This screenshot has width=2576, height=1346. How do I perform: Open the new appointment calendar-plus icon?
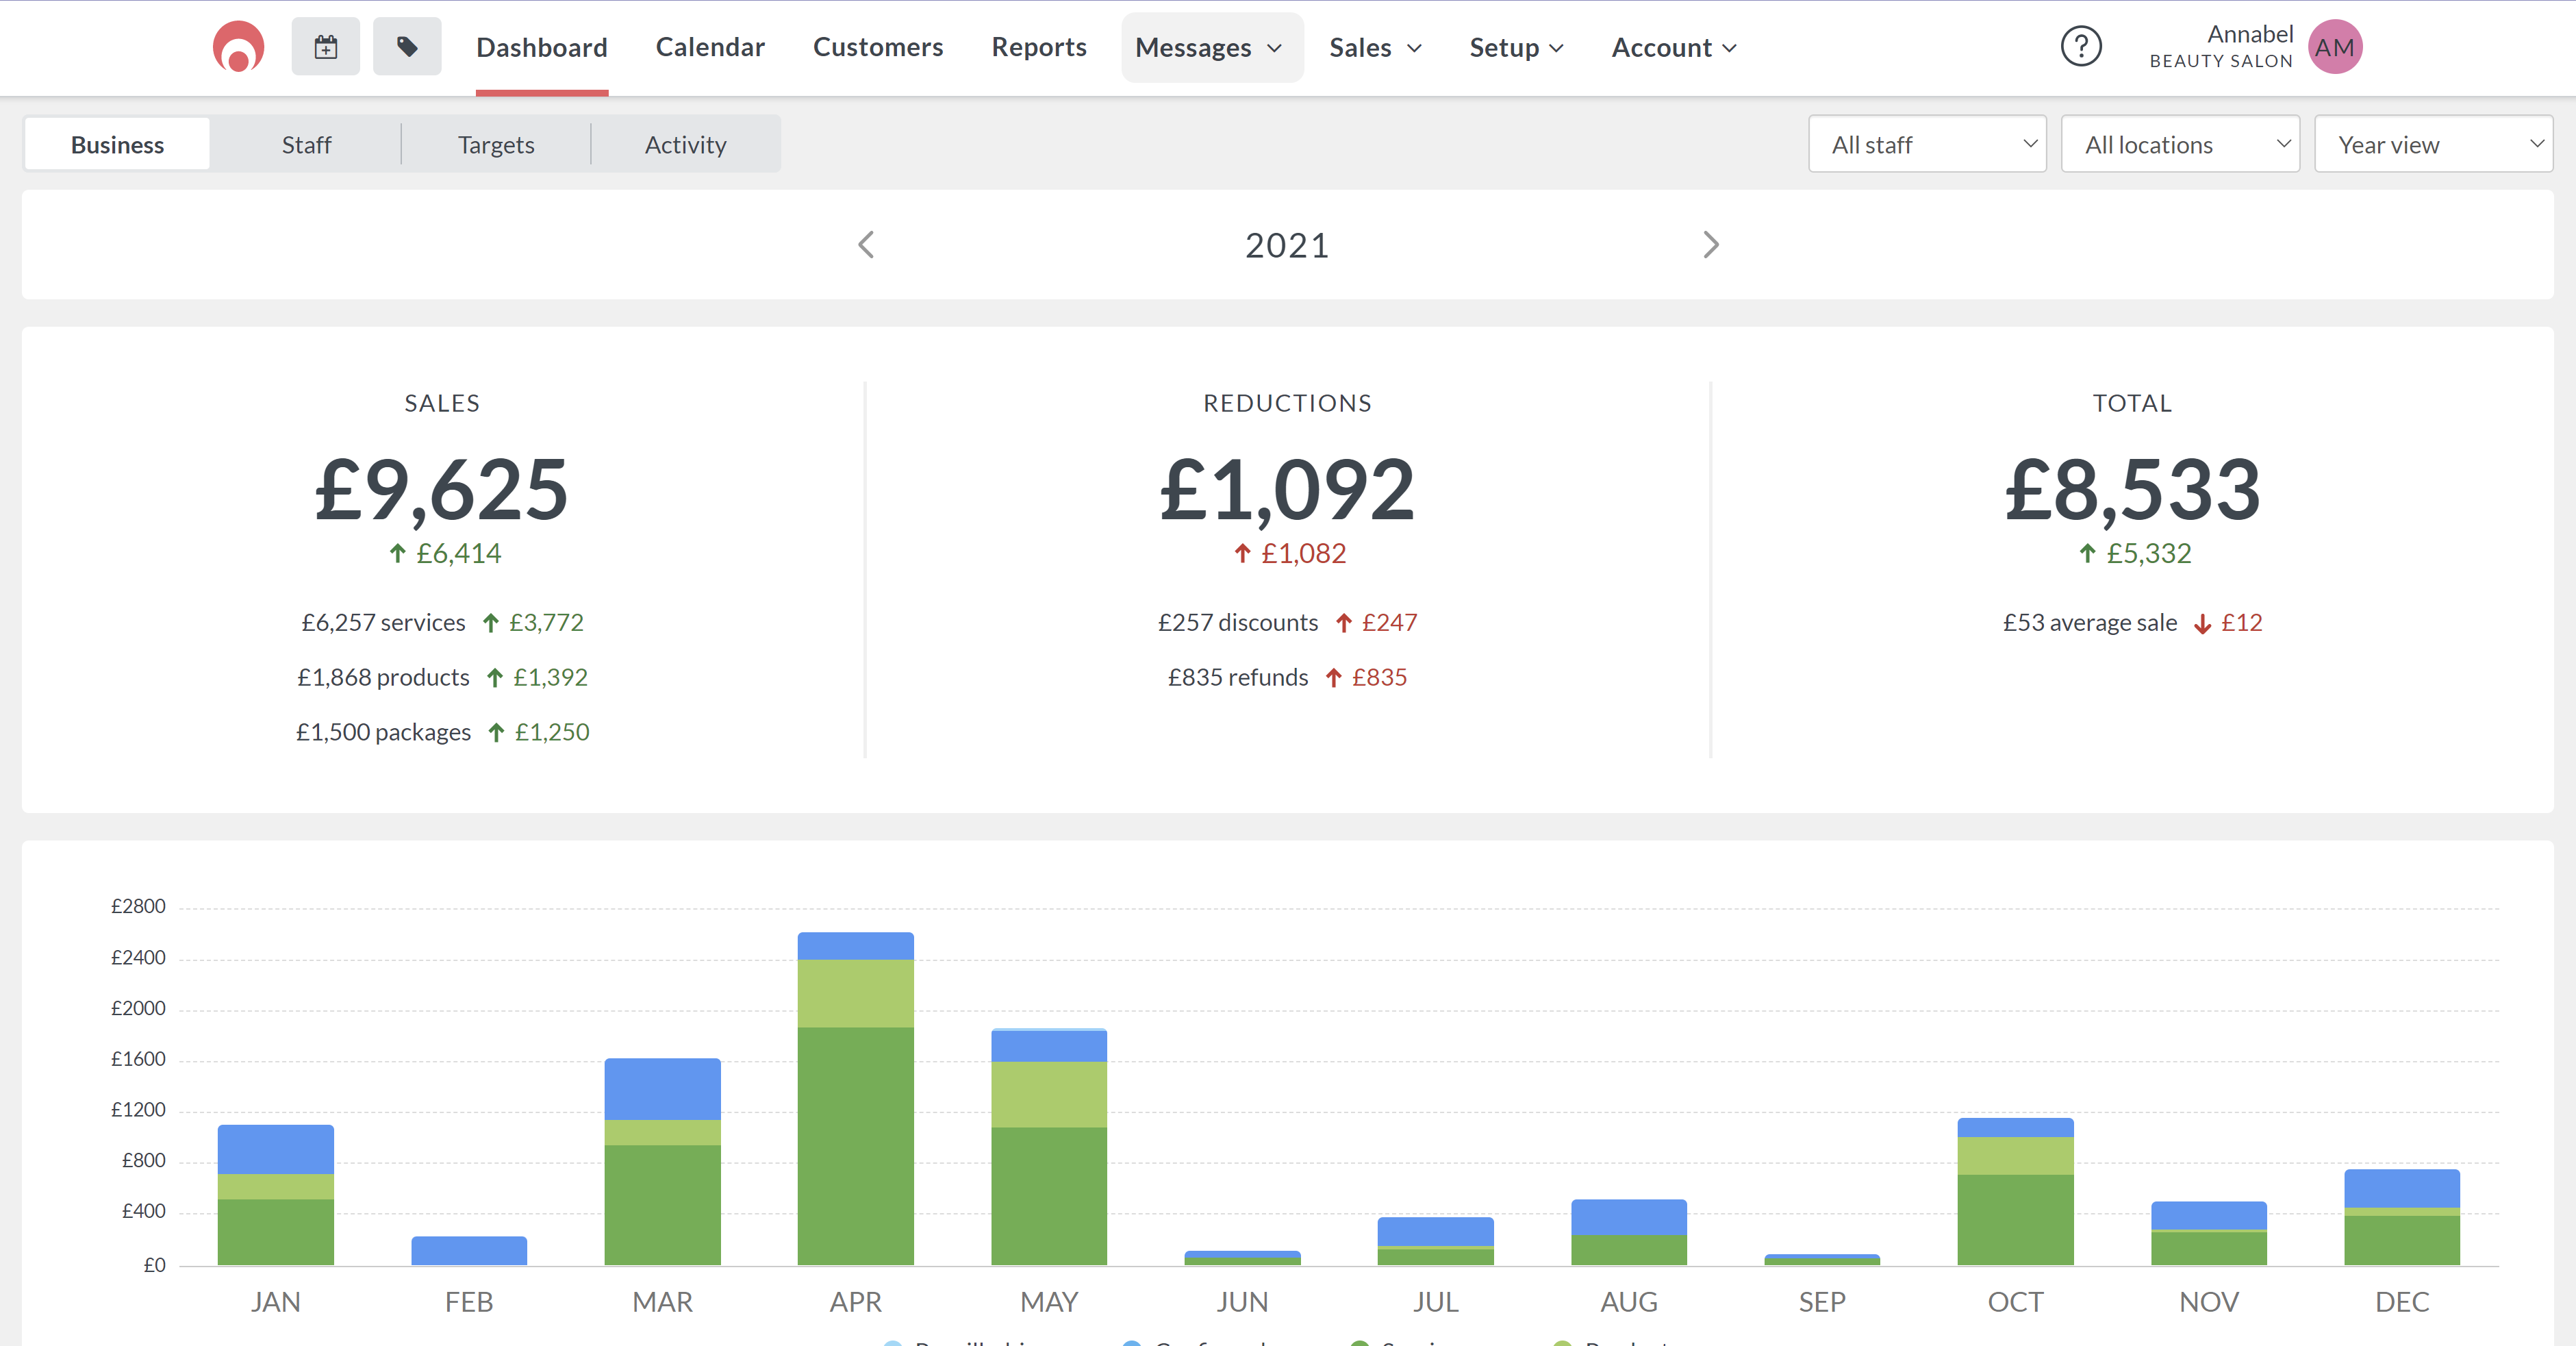326,47
